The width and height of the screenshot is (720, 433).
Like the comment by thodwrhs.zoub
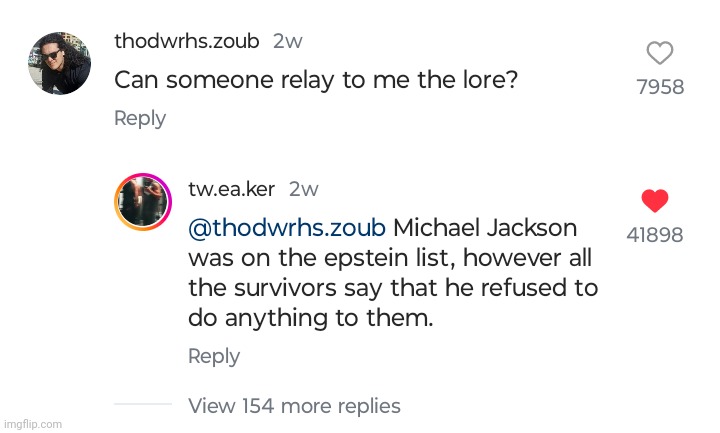click(x=660, y=53)
